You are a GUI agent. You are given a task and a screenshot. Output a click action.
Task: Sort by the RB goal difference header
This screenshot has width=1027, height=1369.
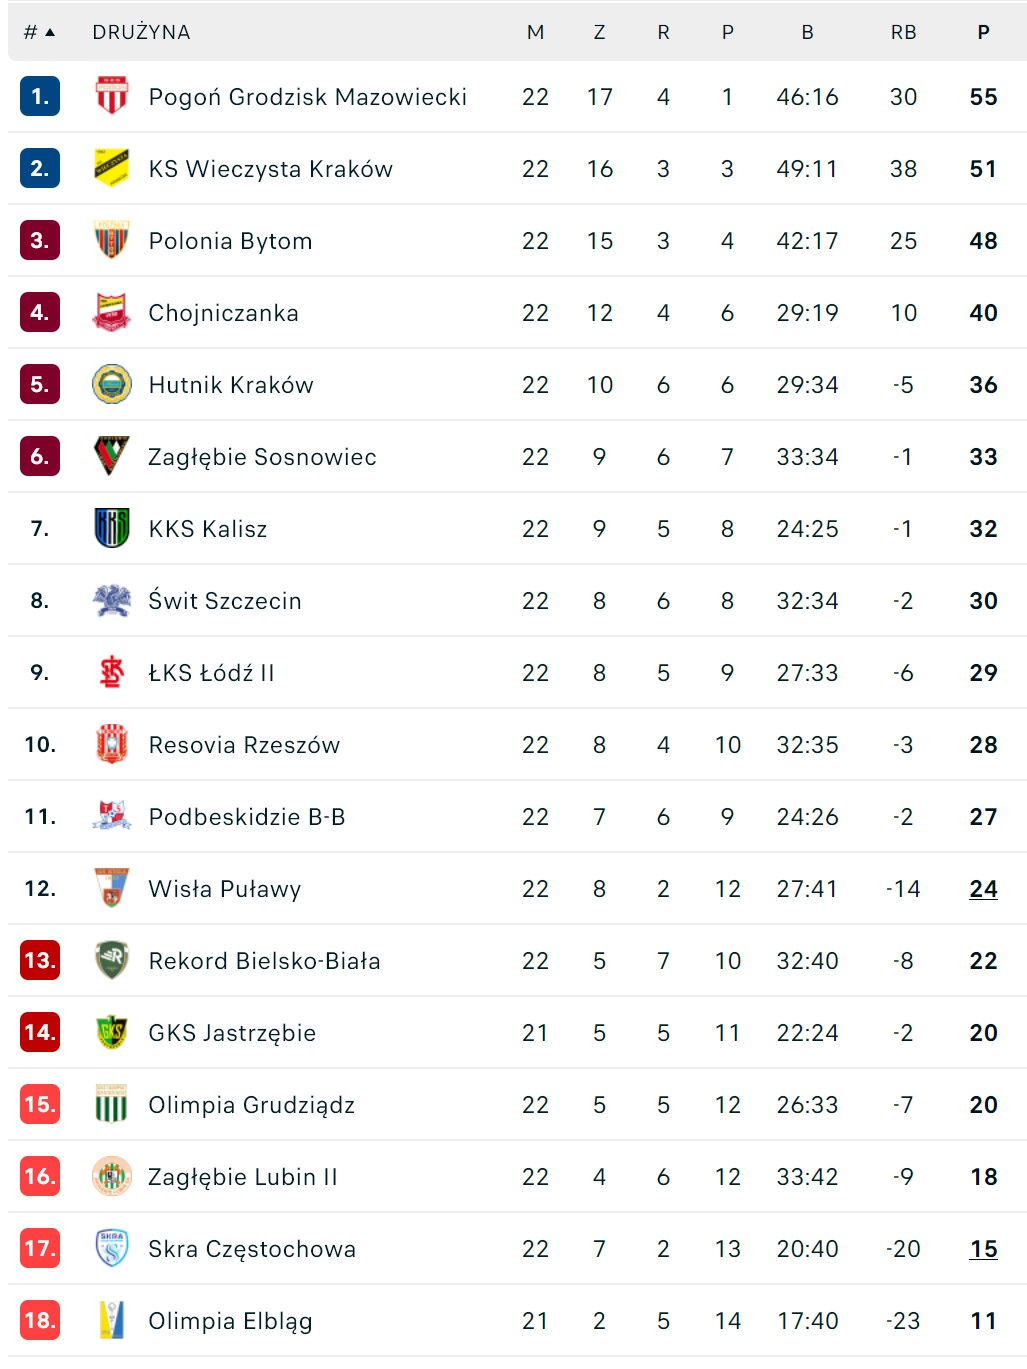pyautogui.click(x=903, y=32)
